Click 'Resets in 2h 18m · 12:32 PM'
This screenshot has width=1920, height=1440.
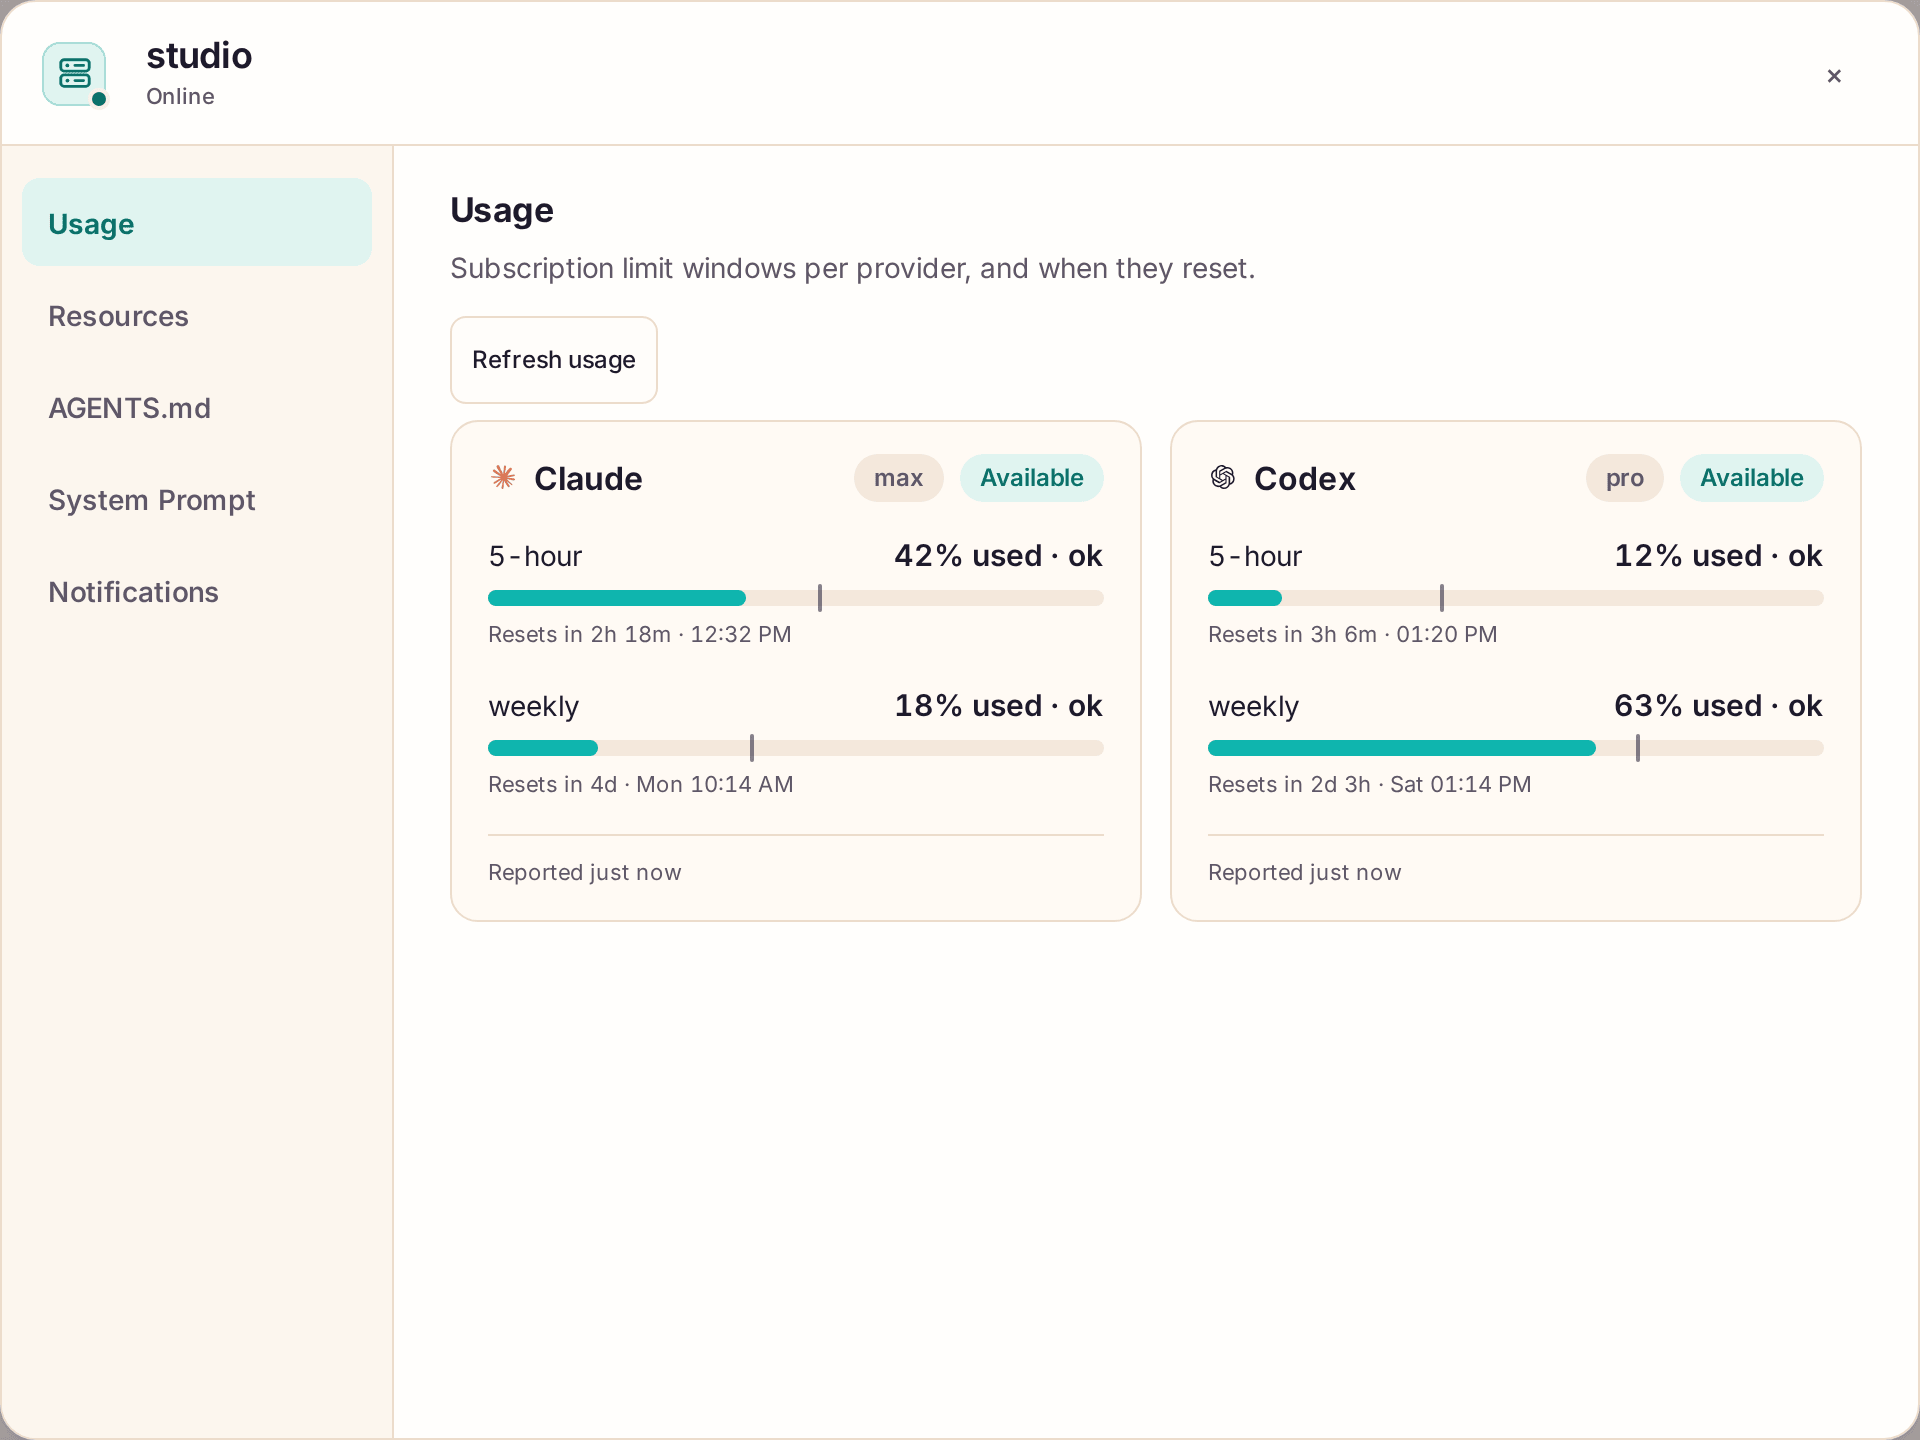pos(640,634)
